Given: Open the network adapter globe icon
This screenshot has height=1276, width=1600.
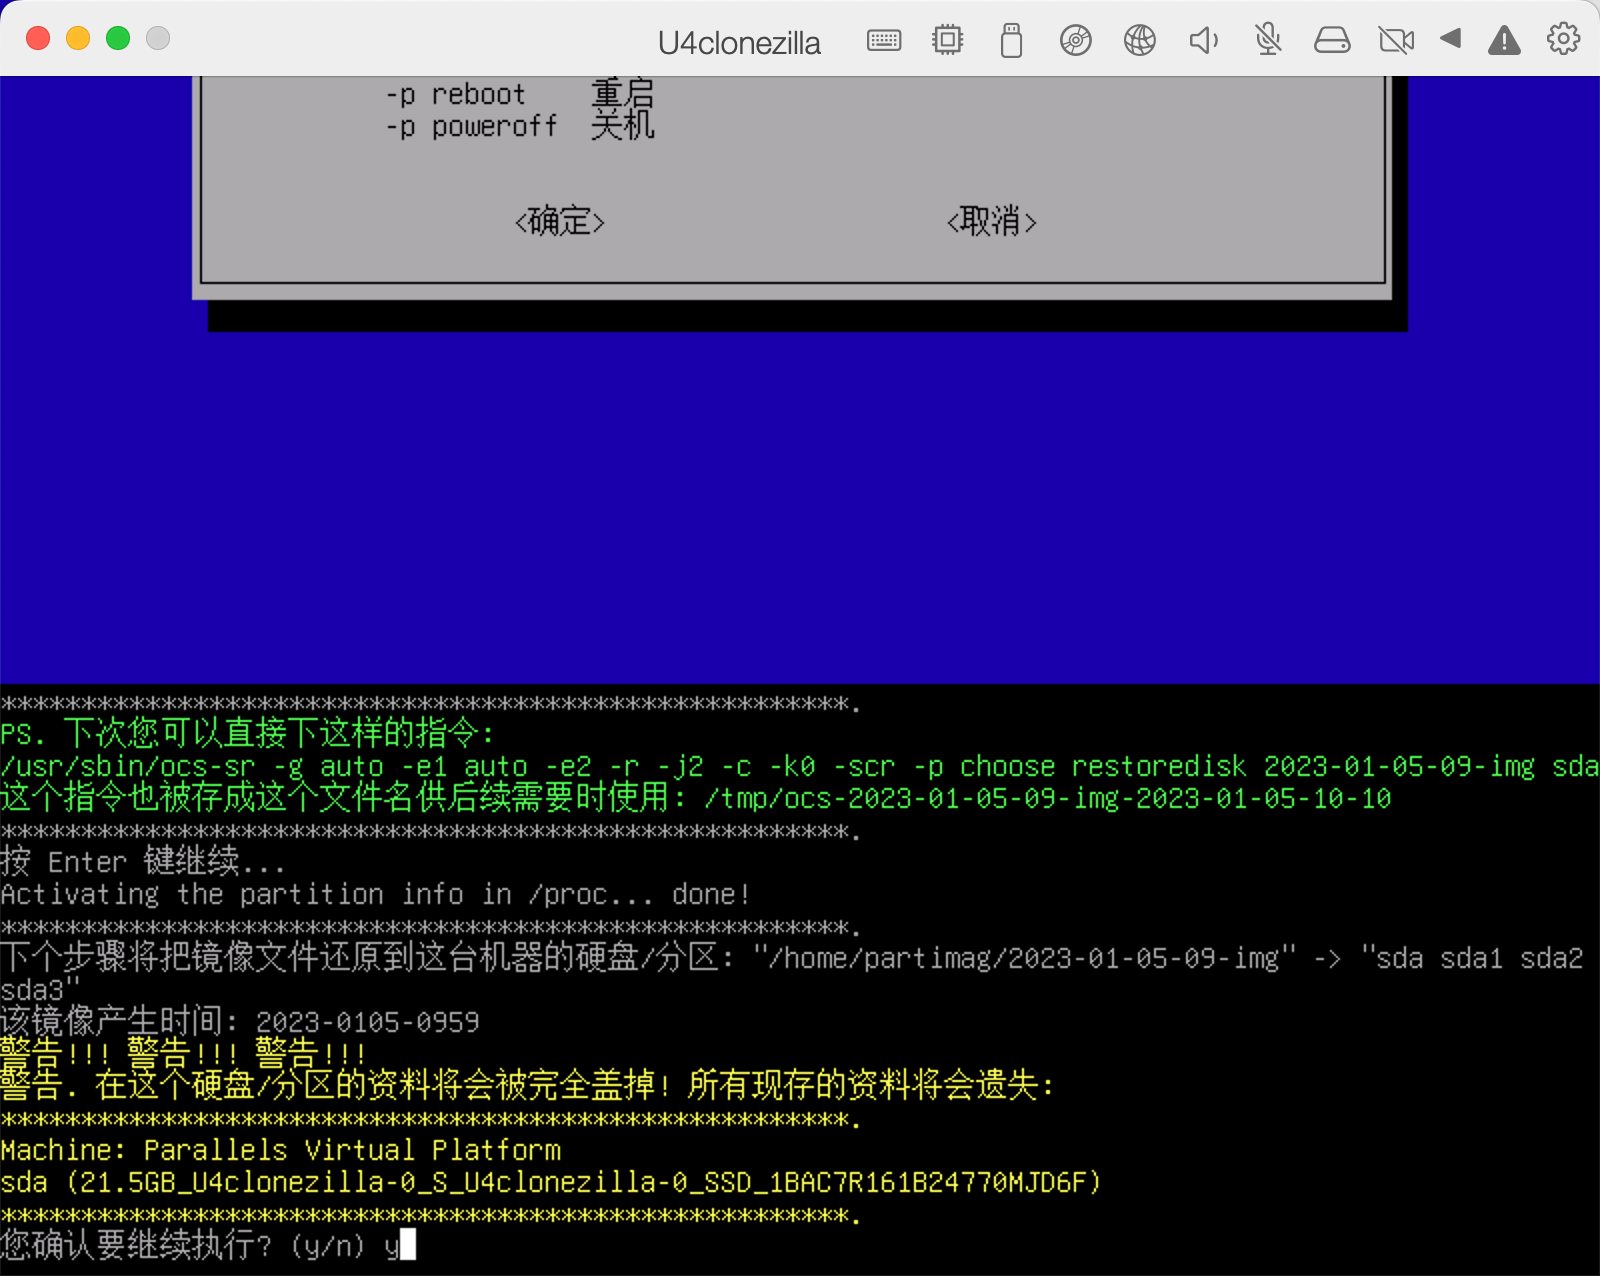Looking at the screenshot, I should pos(1140,40).
